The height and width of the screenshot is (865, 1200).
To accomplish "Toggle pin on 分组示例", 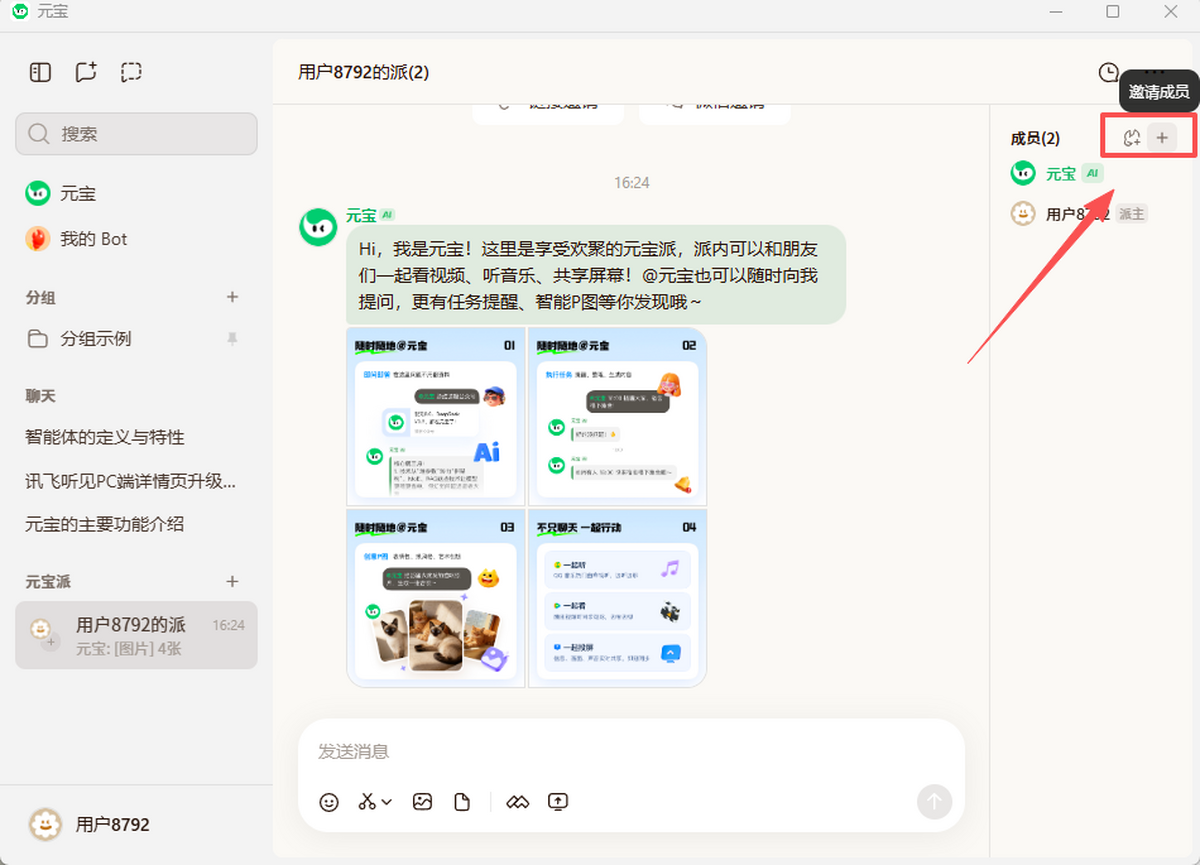I will coord(232,339).
